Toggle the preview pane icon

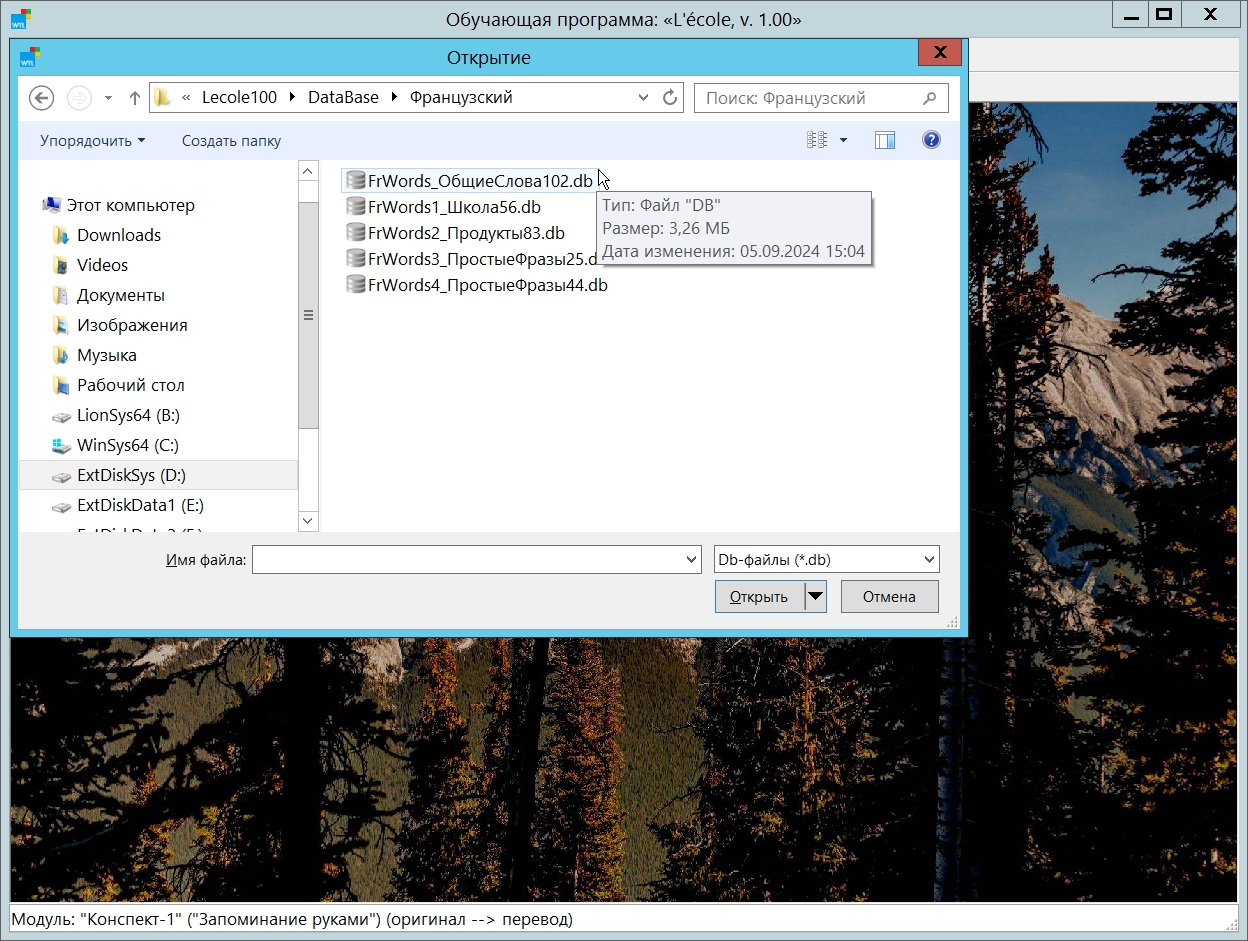(x=884, y=140)
